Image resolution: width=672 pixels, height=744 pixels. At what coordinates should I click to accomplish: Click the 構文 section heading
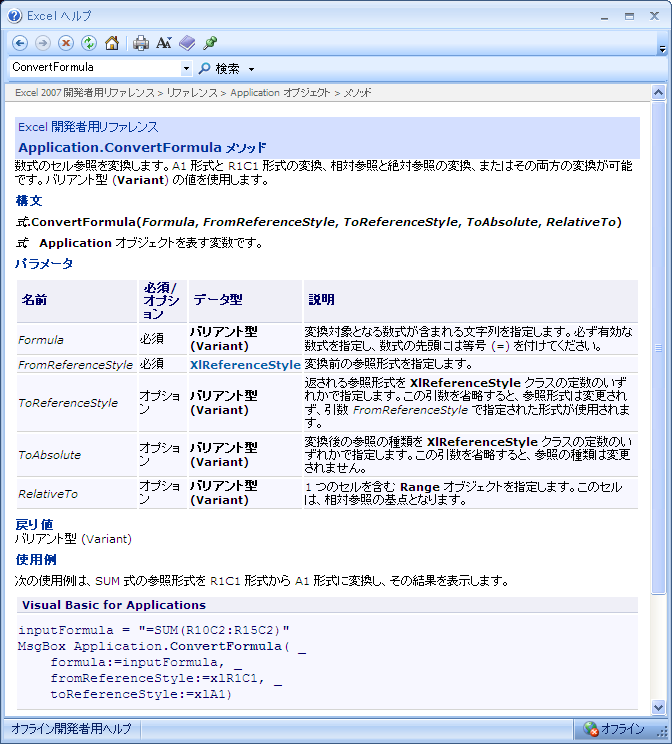(29, 200)
